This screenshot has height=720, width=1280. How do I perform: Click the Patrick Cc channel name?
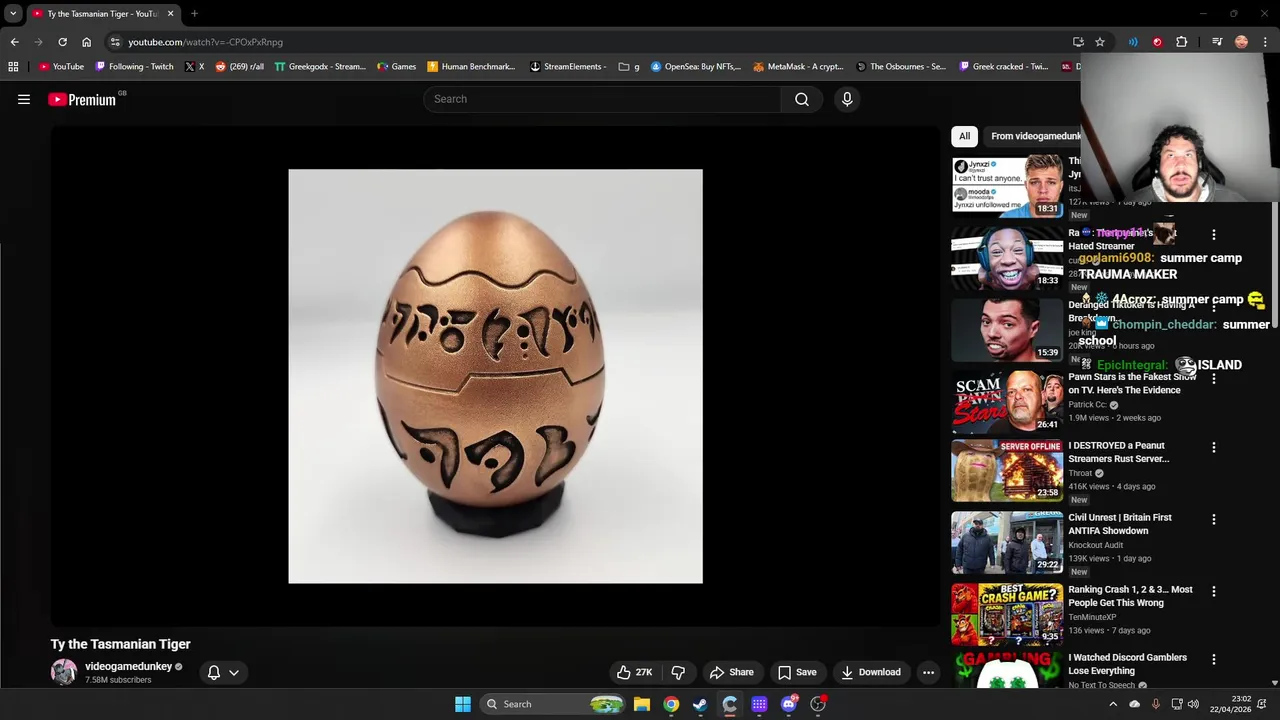click(x=1087, y=405)
